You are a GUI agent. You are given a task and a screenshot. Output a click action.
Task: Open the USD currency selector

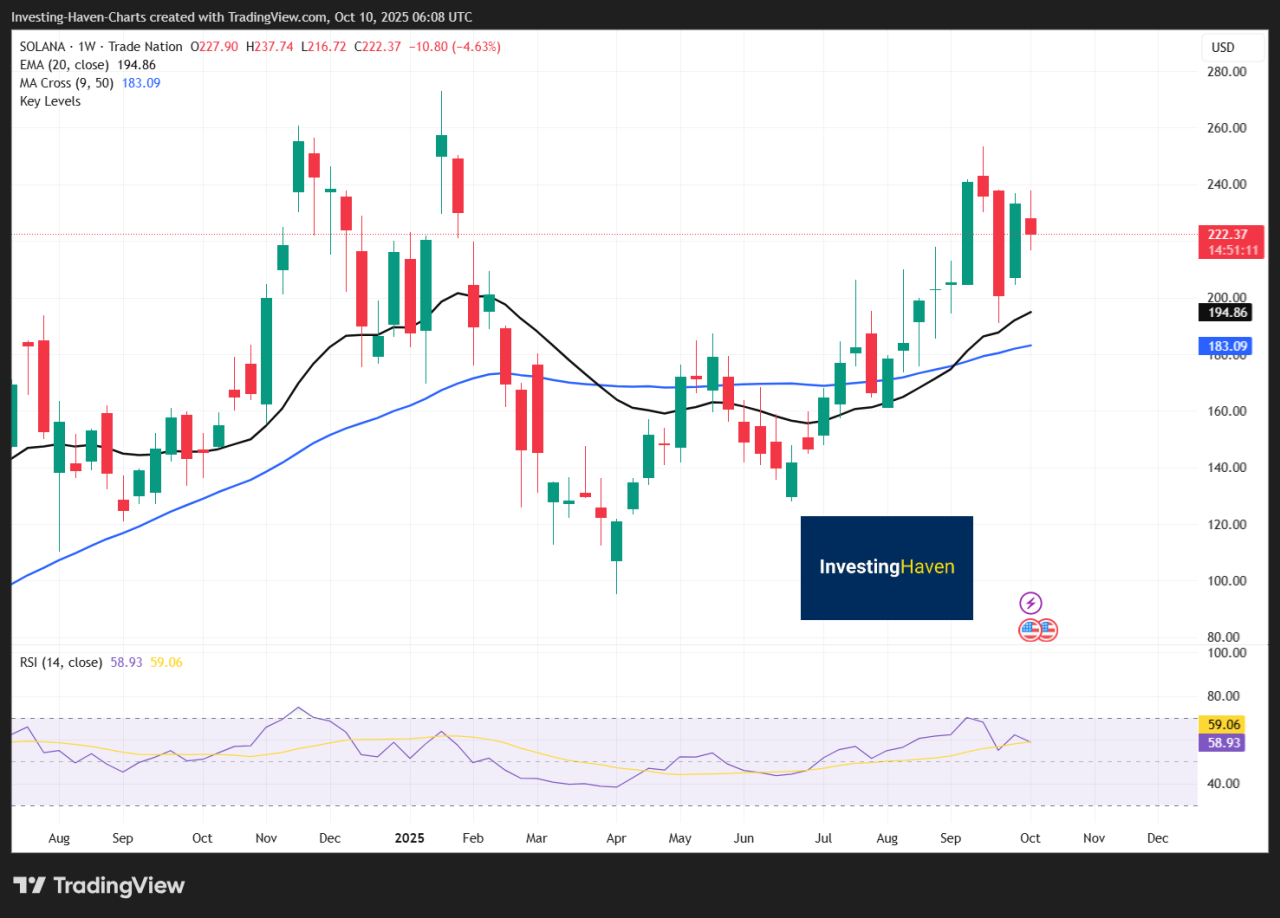[1222, 47]
